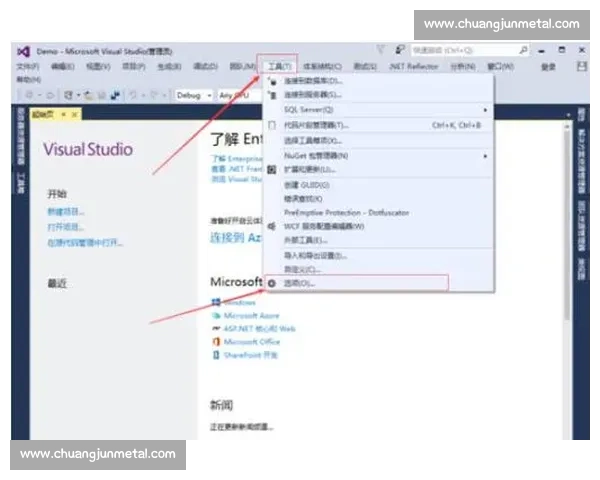600x480 pixels.
Task: Close the start page tab
Action: (75, 114)
